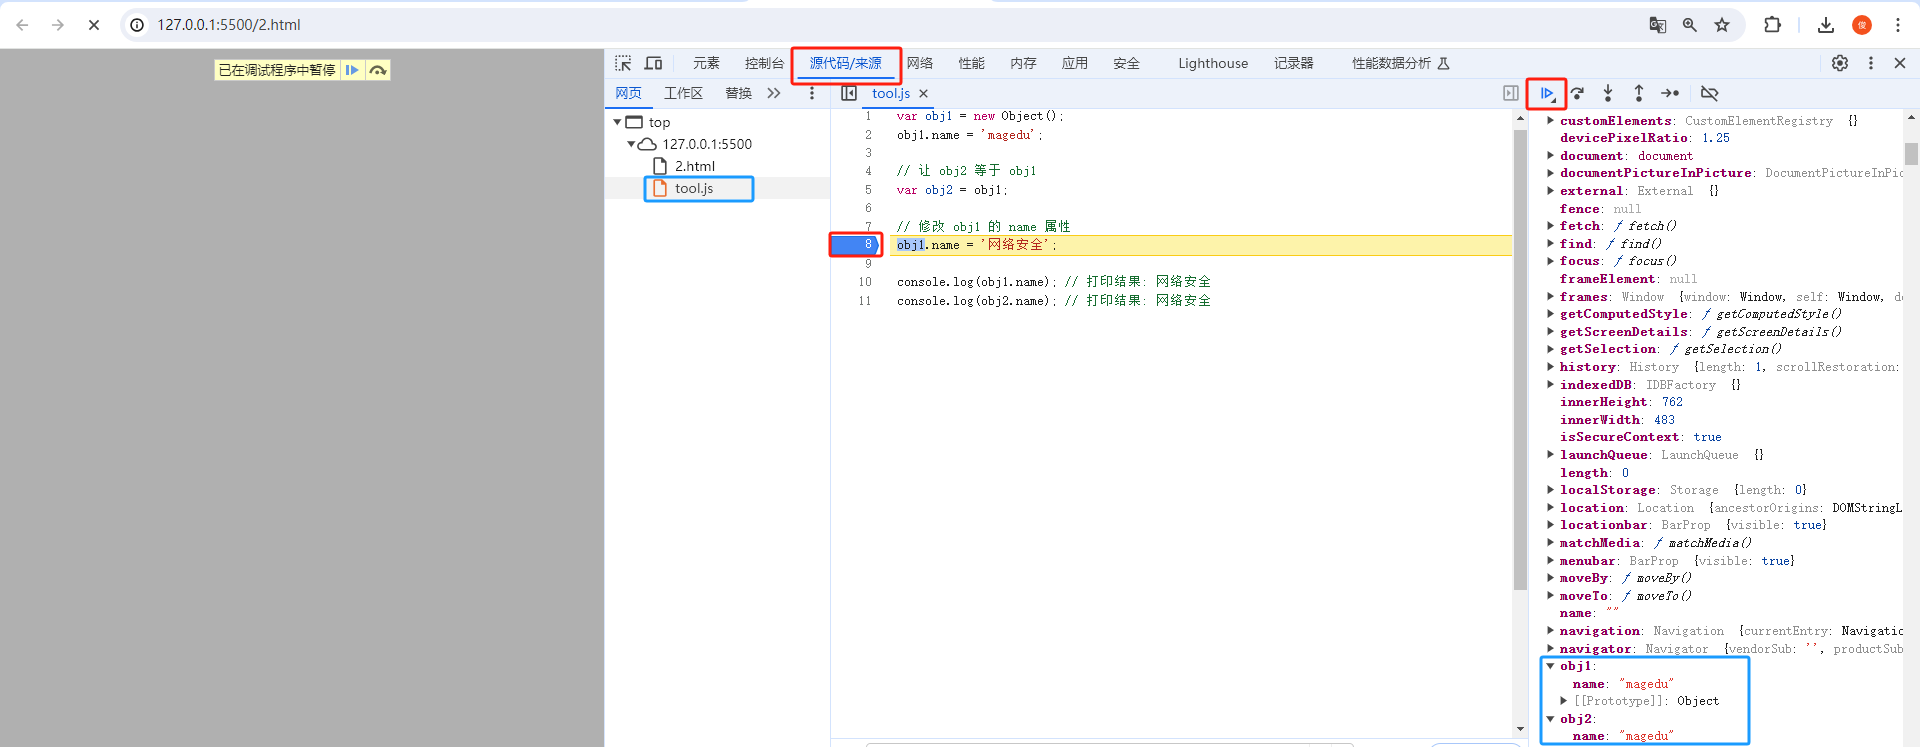Viewport: 1920px width, 747px height.
Task: Click line number 10 gutter
Action: click(865, 282)
